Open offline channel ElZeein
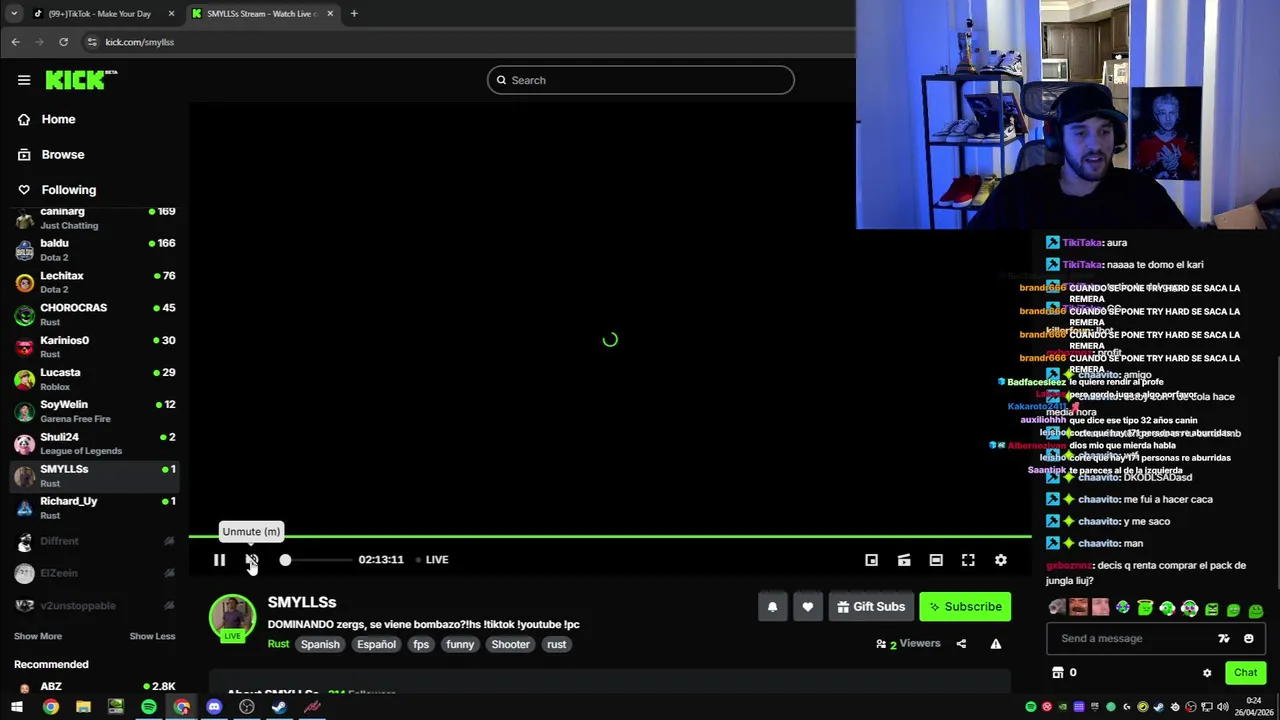Image resolution: width=1280 pixels, height=720 pixels. click(95, 573)
